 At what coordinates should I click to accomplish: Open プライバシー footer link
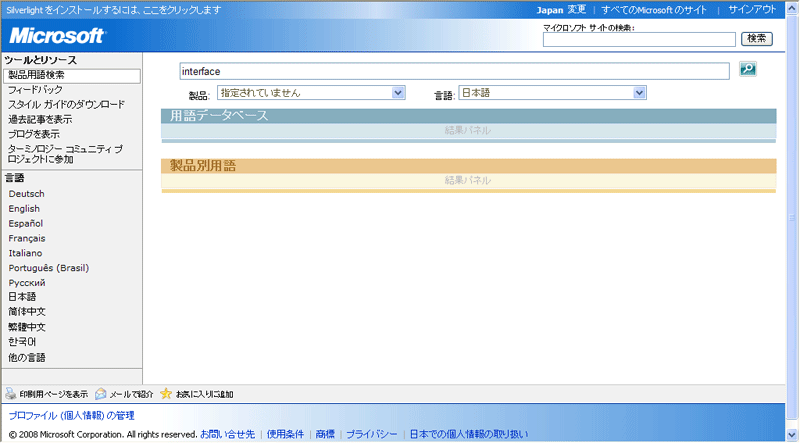(x=371, y=434)
